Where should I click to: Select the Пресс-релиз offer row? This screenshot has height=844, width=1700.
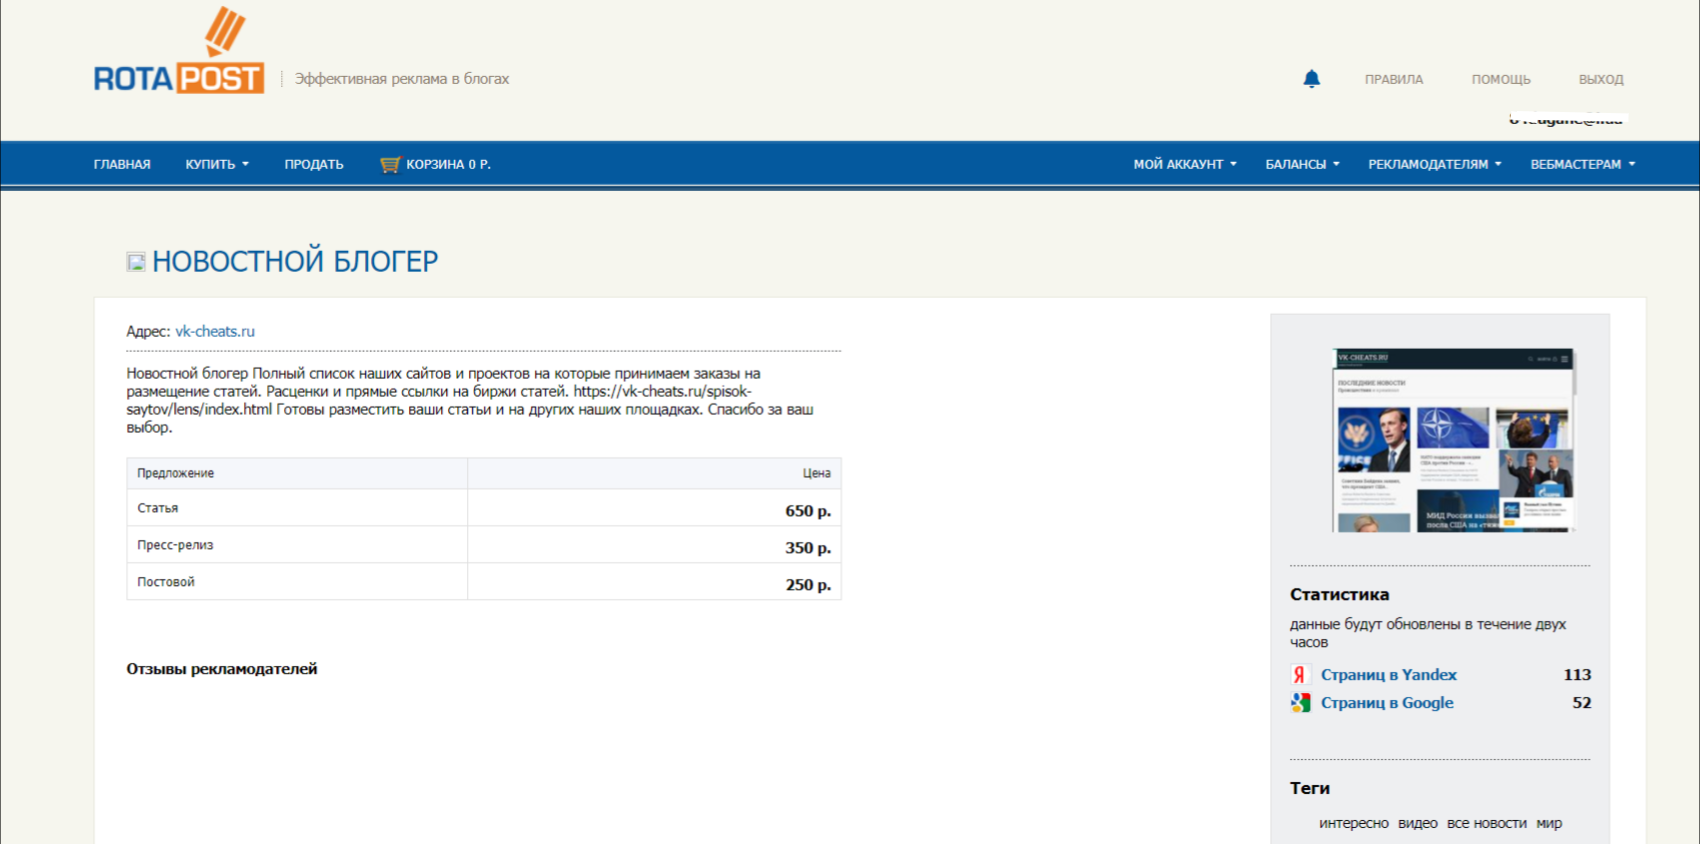coord(484,545)
